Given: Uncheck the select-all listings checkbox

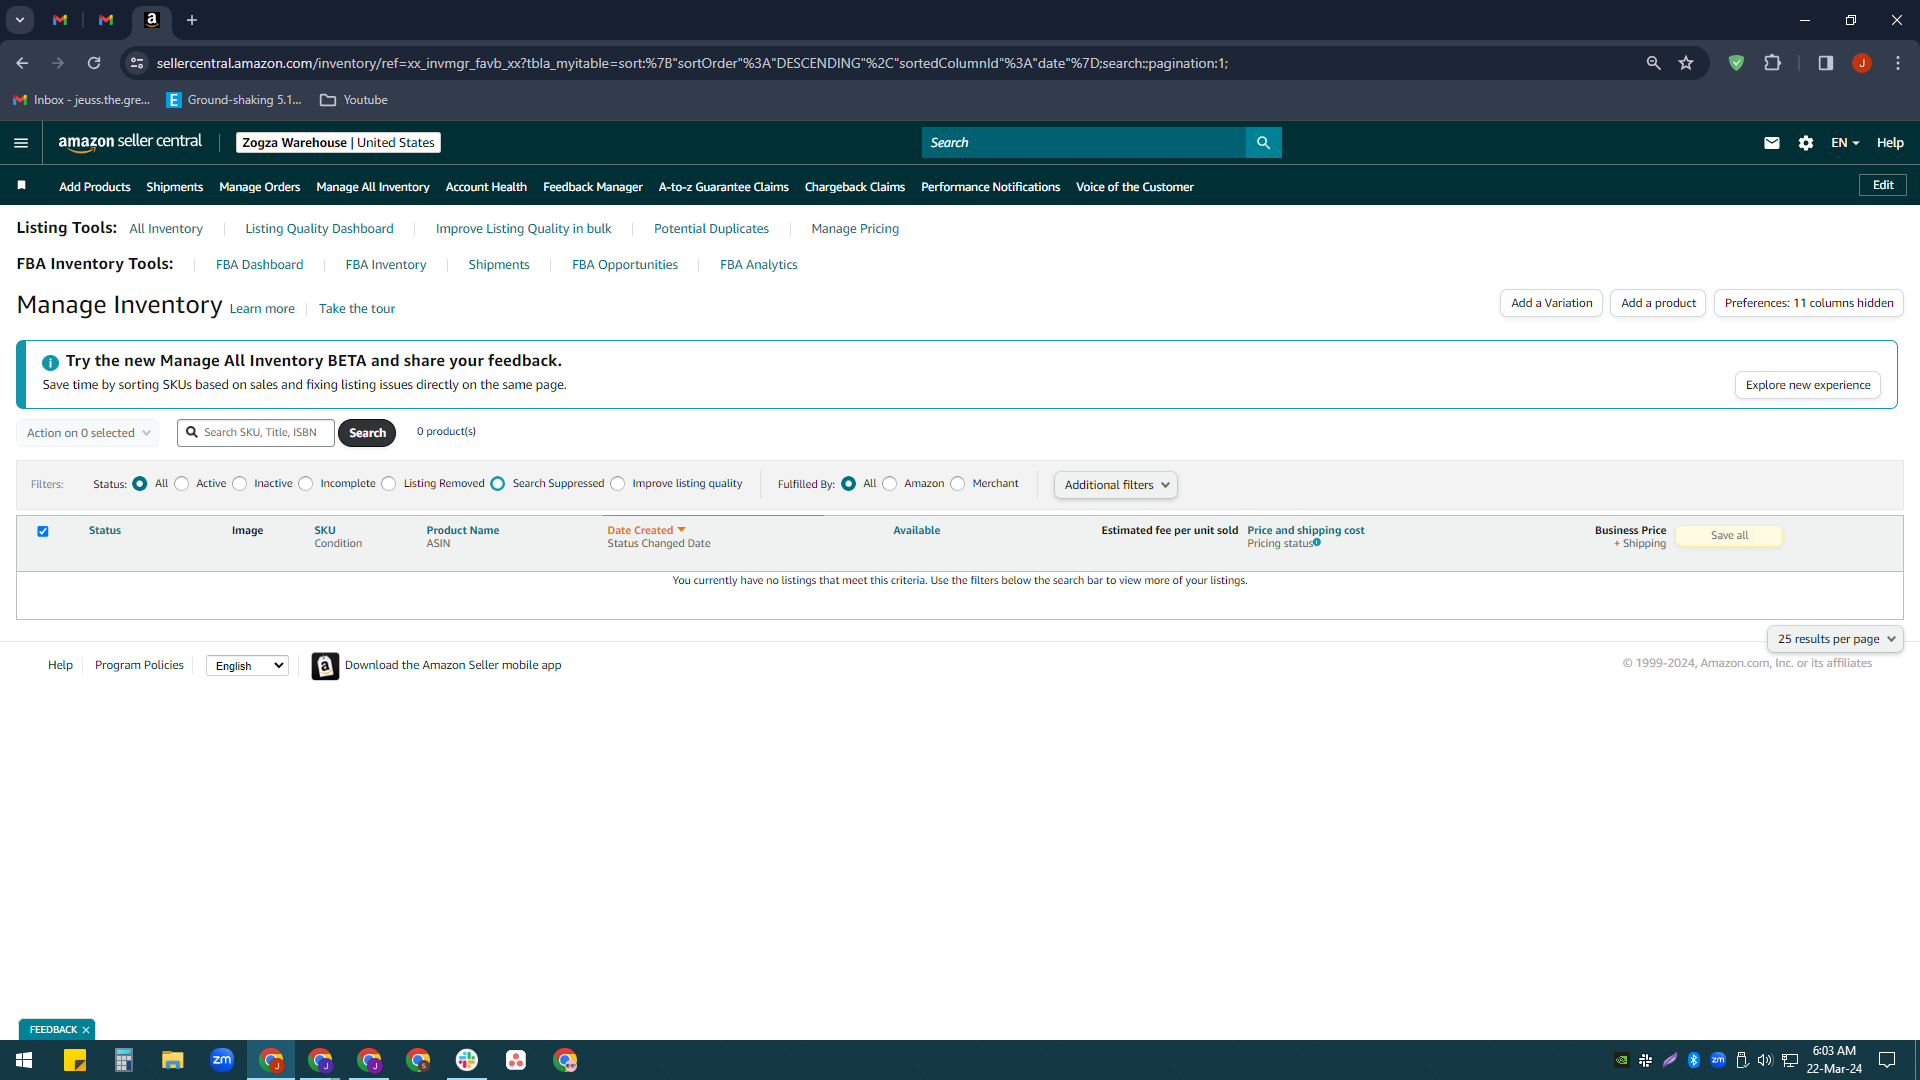Looking at the screenshot, I should pos(43,531).
